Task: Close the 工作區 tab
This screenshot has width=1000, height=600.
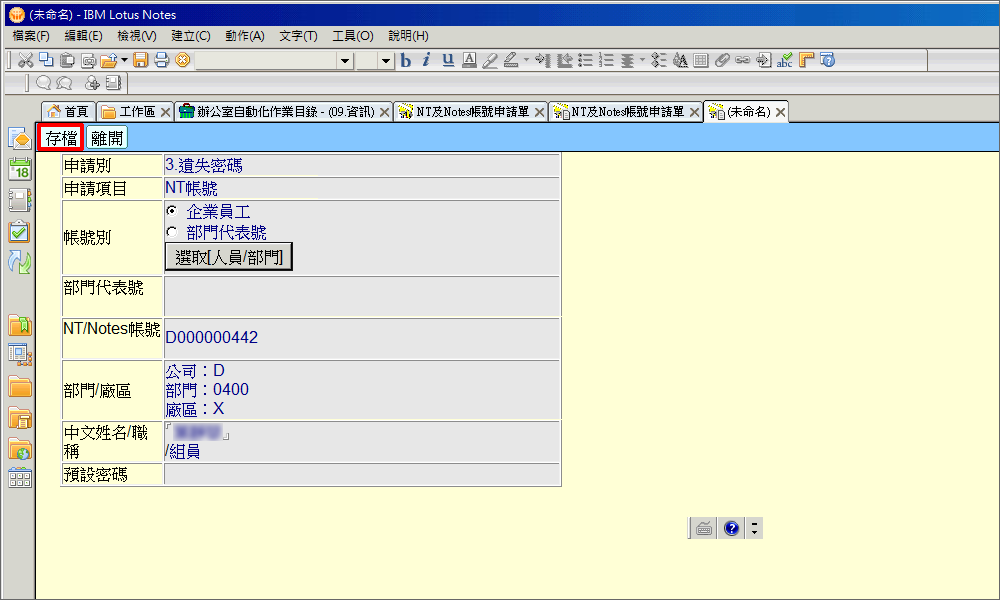Action: point(165,112)
